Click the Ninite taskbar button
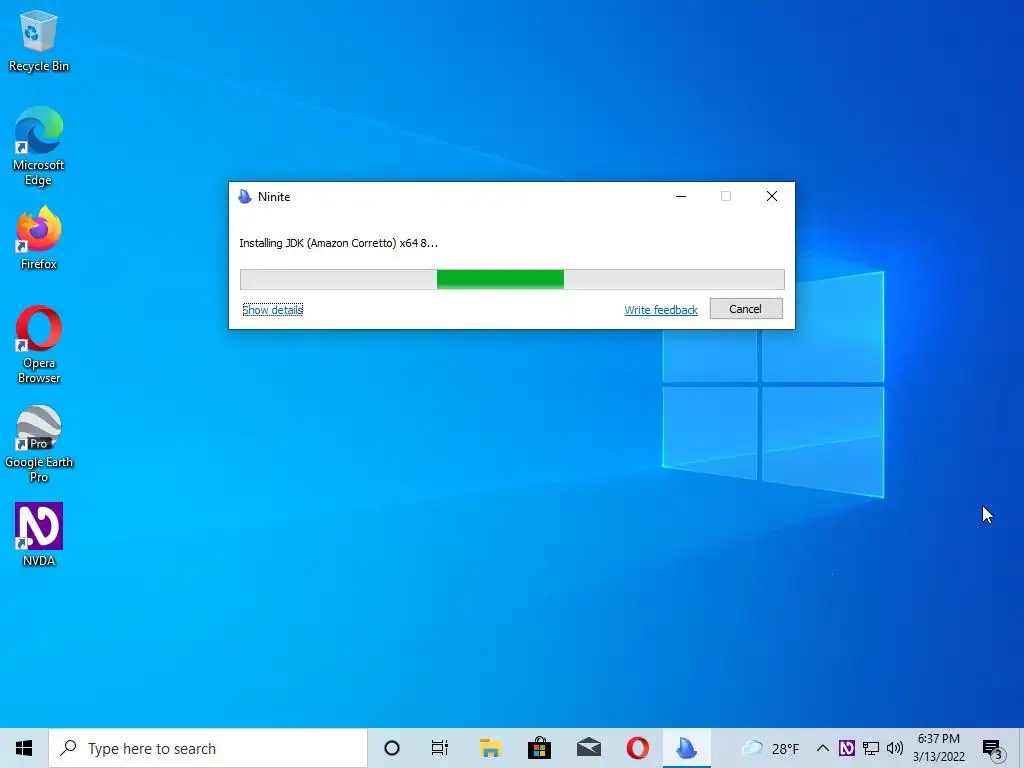 (686, 748)
